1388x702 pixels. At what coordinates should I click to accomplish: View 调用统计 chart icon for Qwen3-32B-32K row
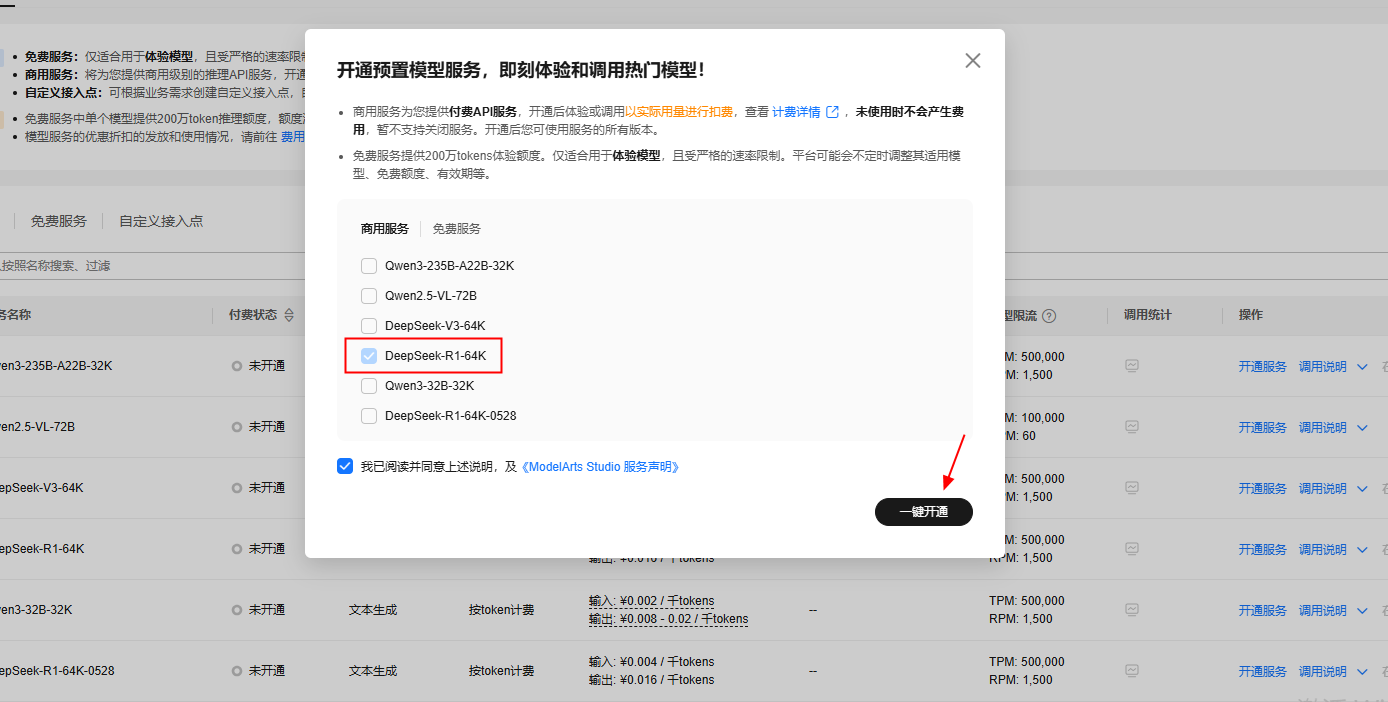(1132, 610)
